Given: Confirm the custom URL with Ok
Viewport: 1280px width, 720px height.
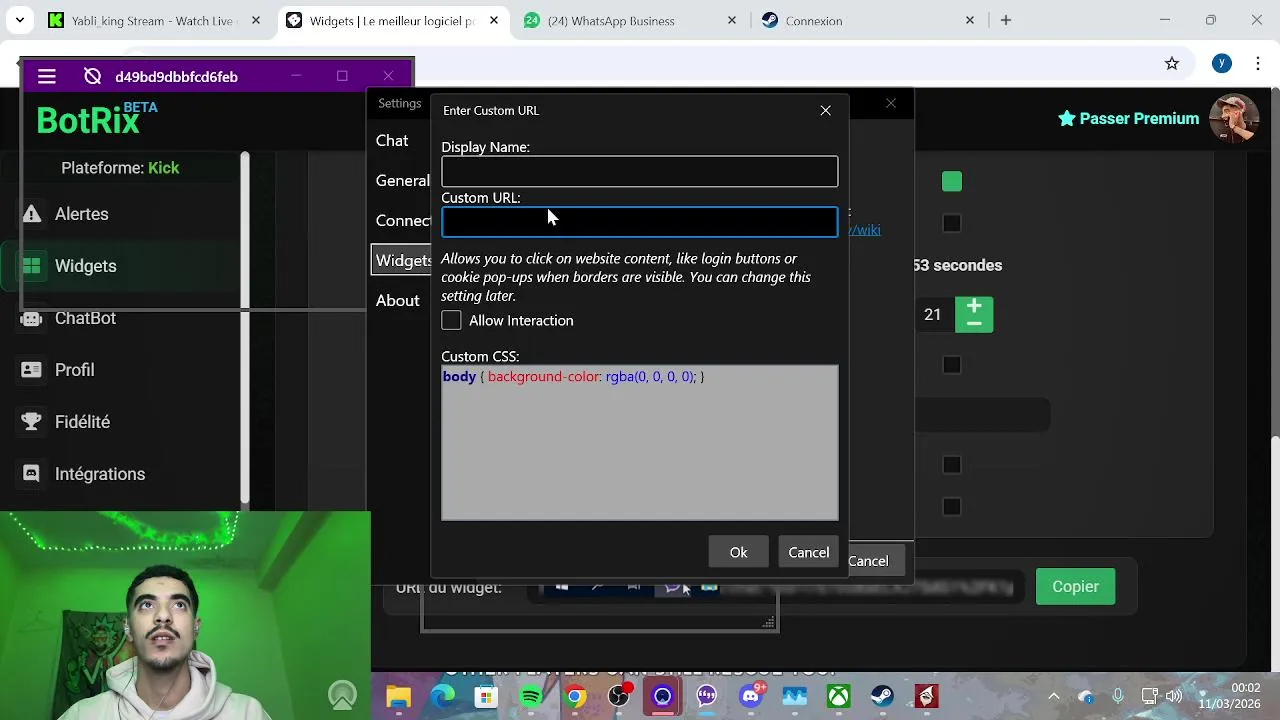Looking at the screenshot, I should pyautogui.click(x=738, y=552).
